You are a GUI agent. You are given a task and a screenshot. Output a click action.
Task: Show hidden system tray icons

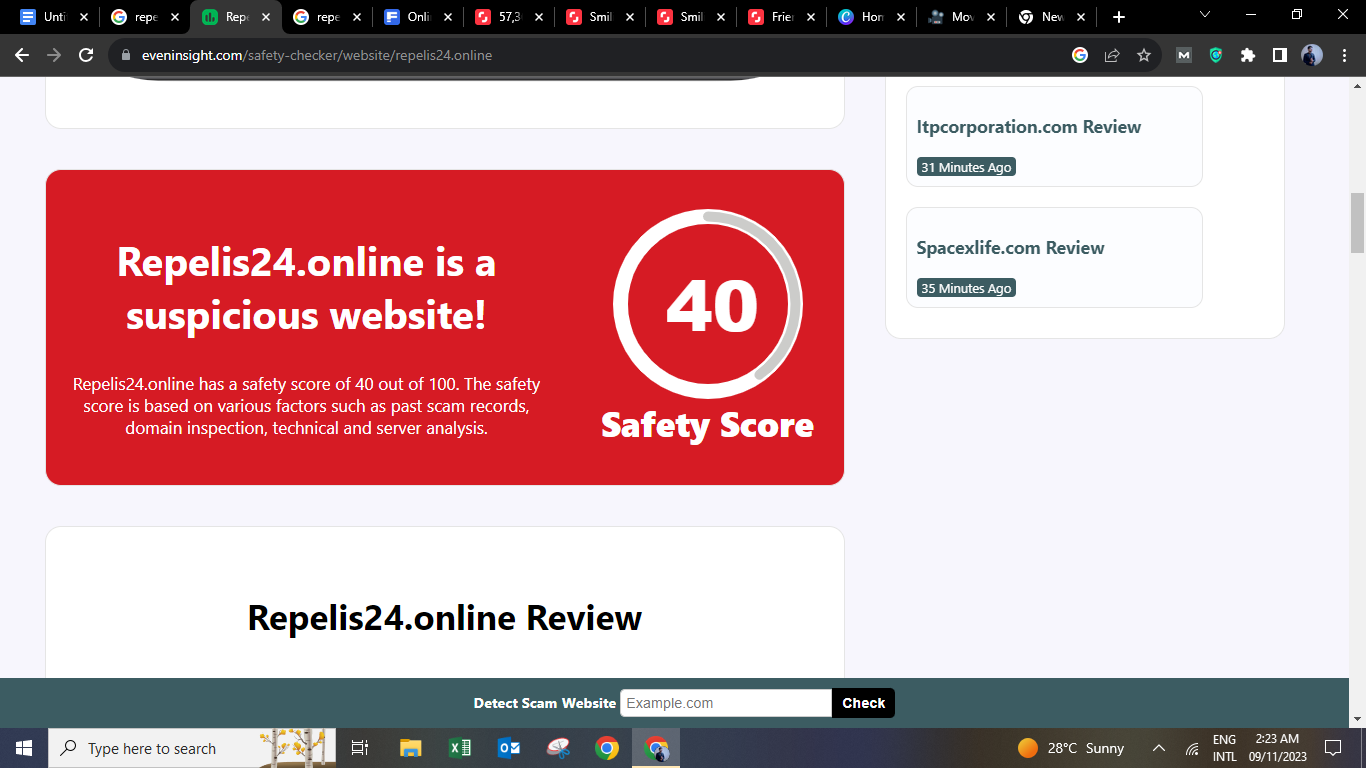1159,748
